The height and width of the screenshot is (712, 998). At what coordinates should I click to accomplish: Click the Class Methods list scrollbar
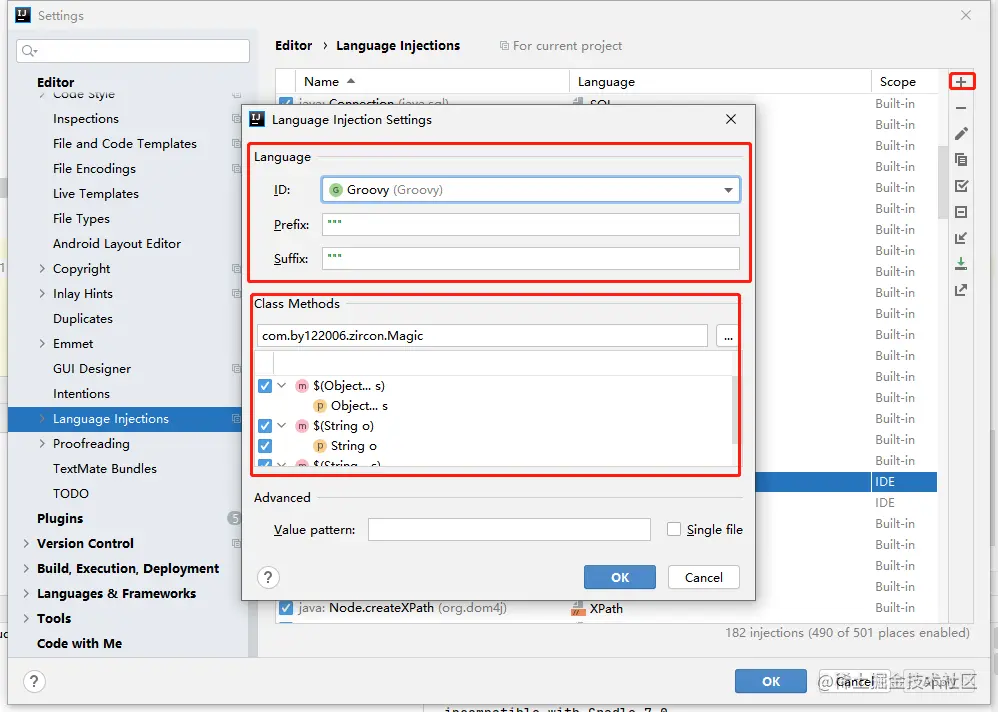(x=734, y=410)
